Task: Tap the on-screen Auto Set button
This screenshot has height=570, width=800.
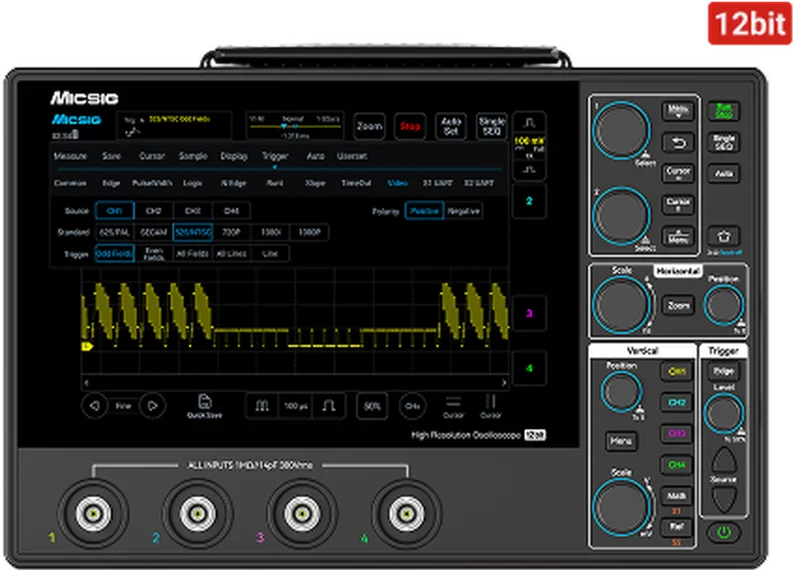Action: click(x=451, y=126)
